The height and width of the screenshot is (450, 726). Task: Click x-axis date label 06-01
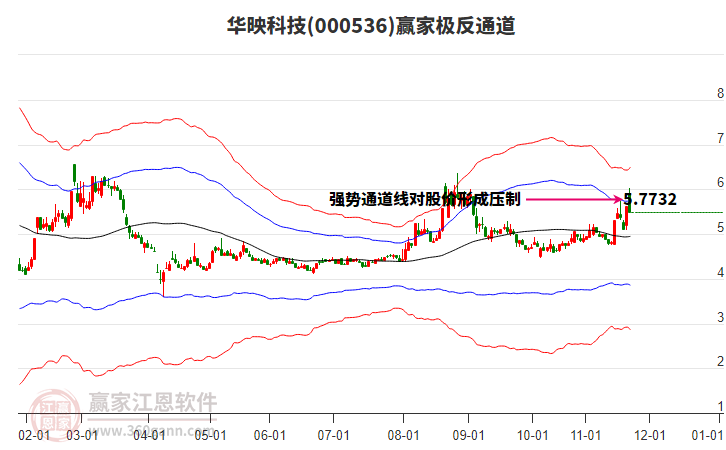269,436
